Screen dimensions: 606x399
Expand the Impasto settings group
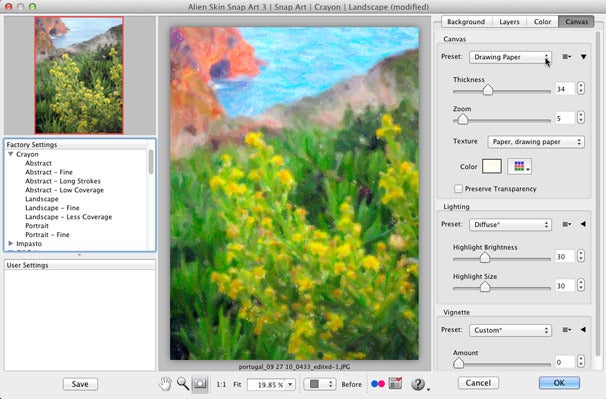coord(10,244)
